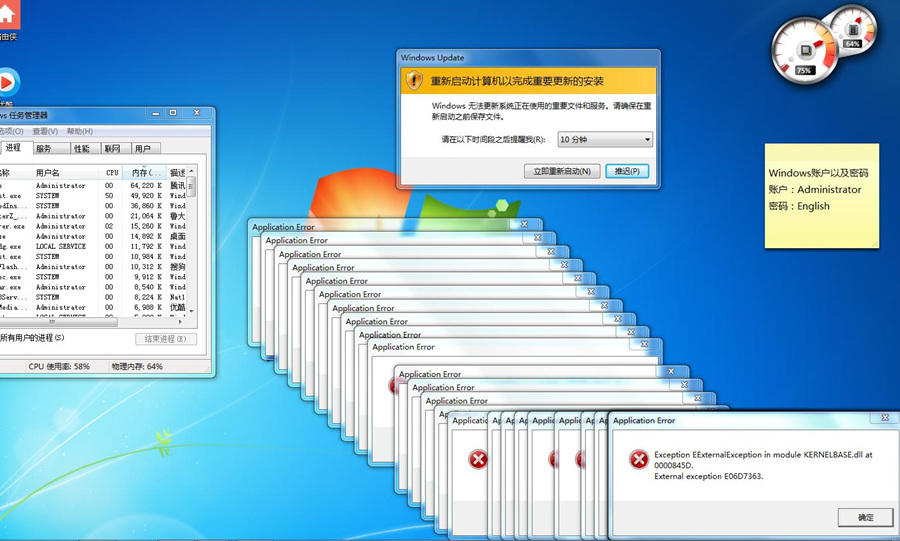This screenshot has width=900, height=541.
Task: Sort processes by the CPU column header
Action: [112, 172]
